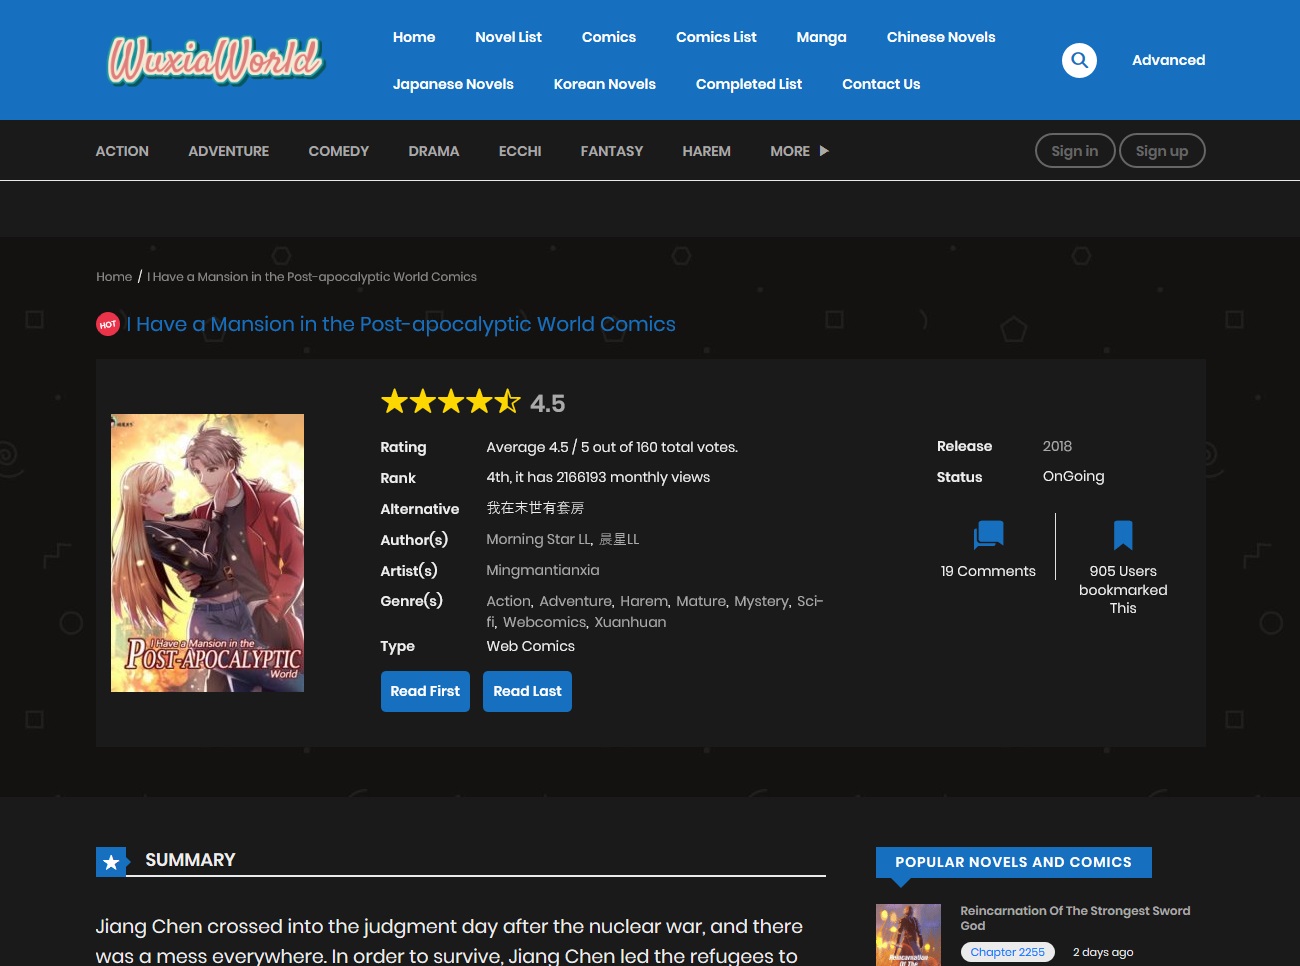Open the Post-Apocalyptic World cover thumbnail
Image resolution: width=1300 pixels, height=966 pixels.
pyautogui.click(x=207, y=553)
